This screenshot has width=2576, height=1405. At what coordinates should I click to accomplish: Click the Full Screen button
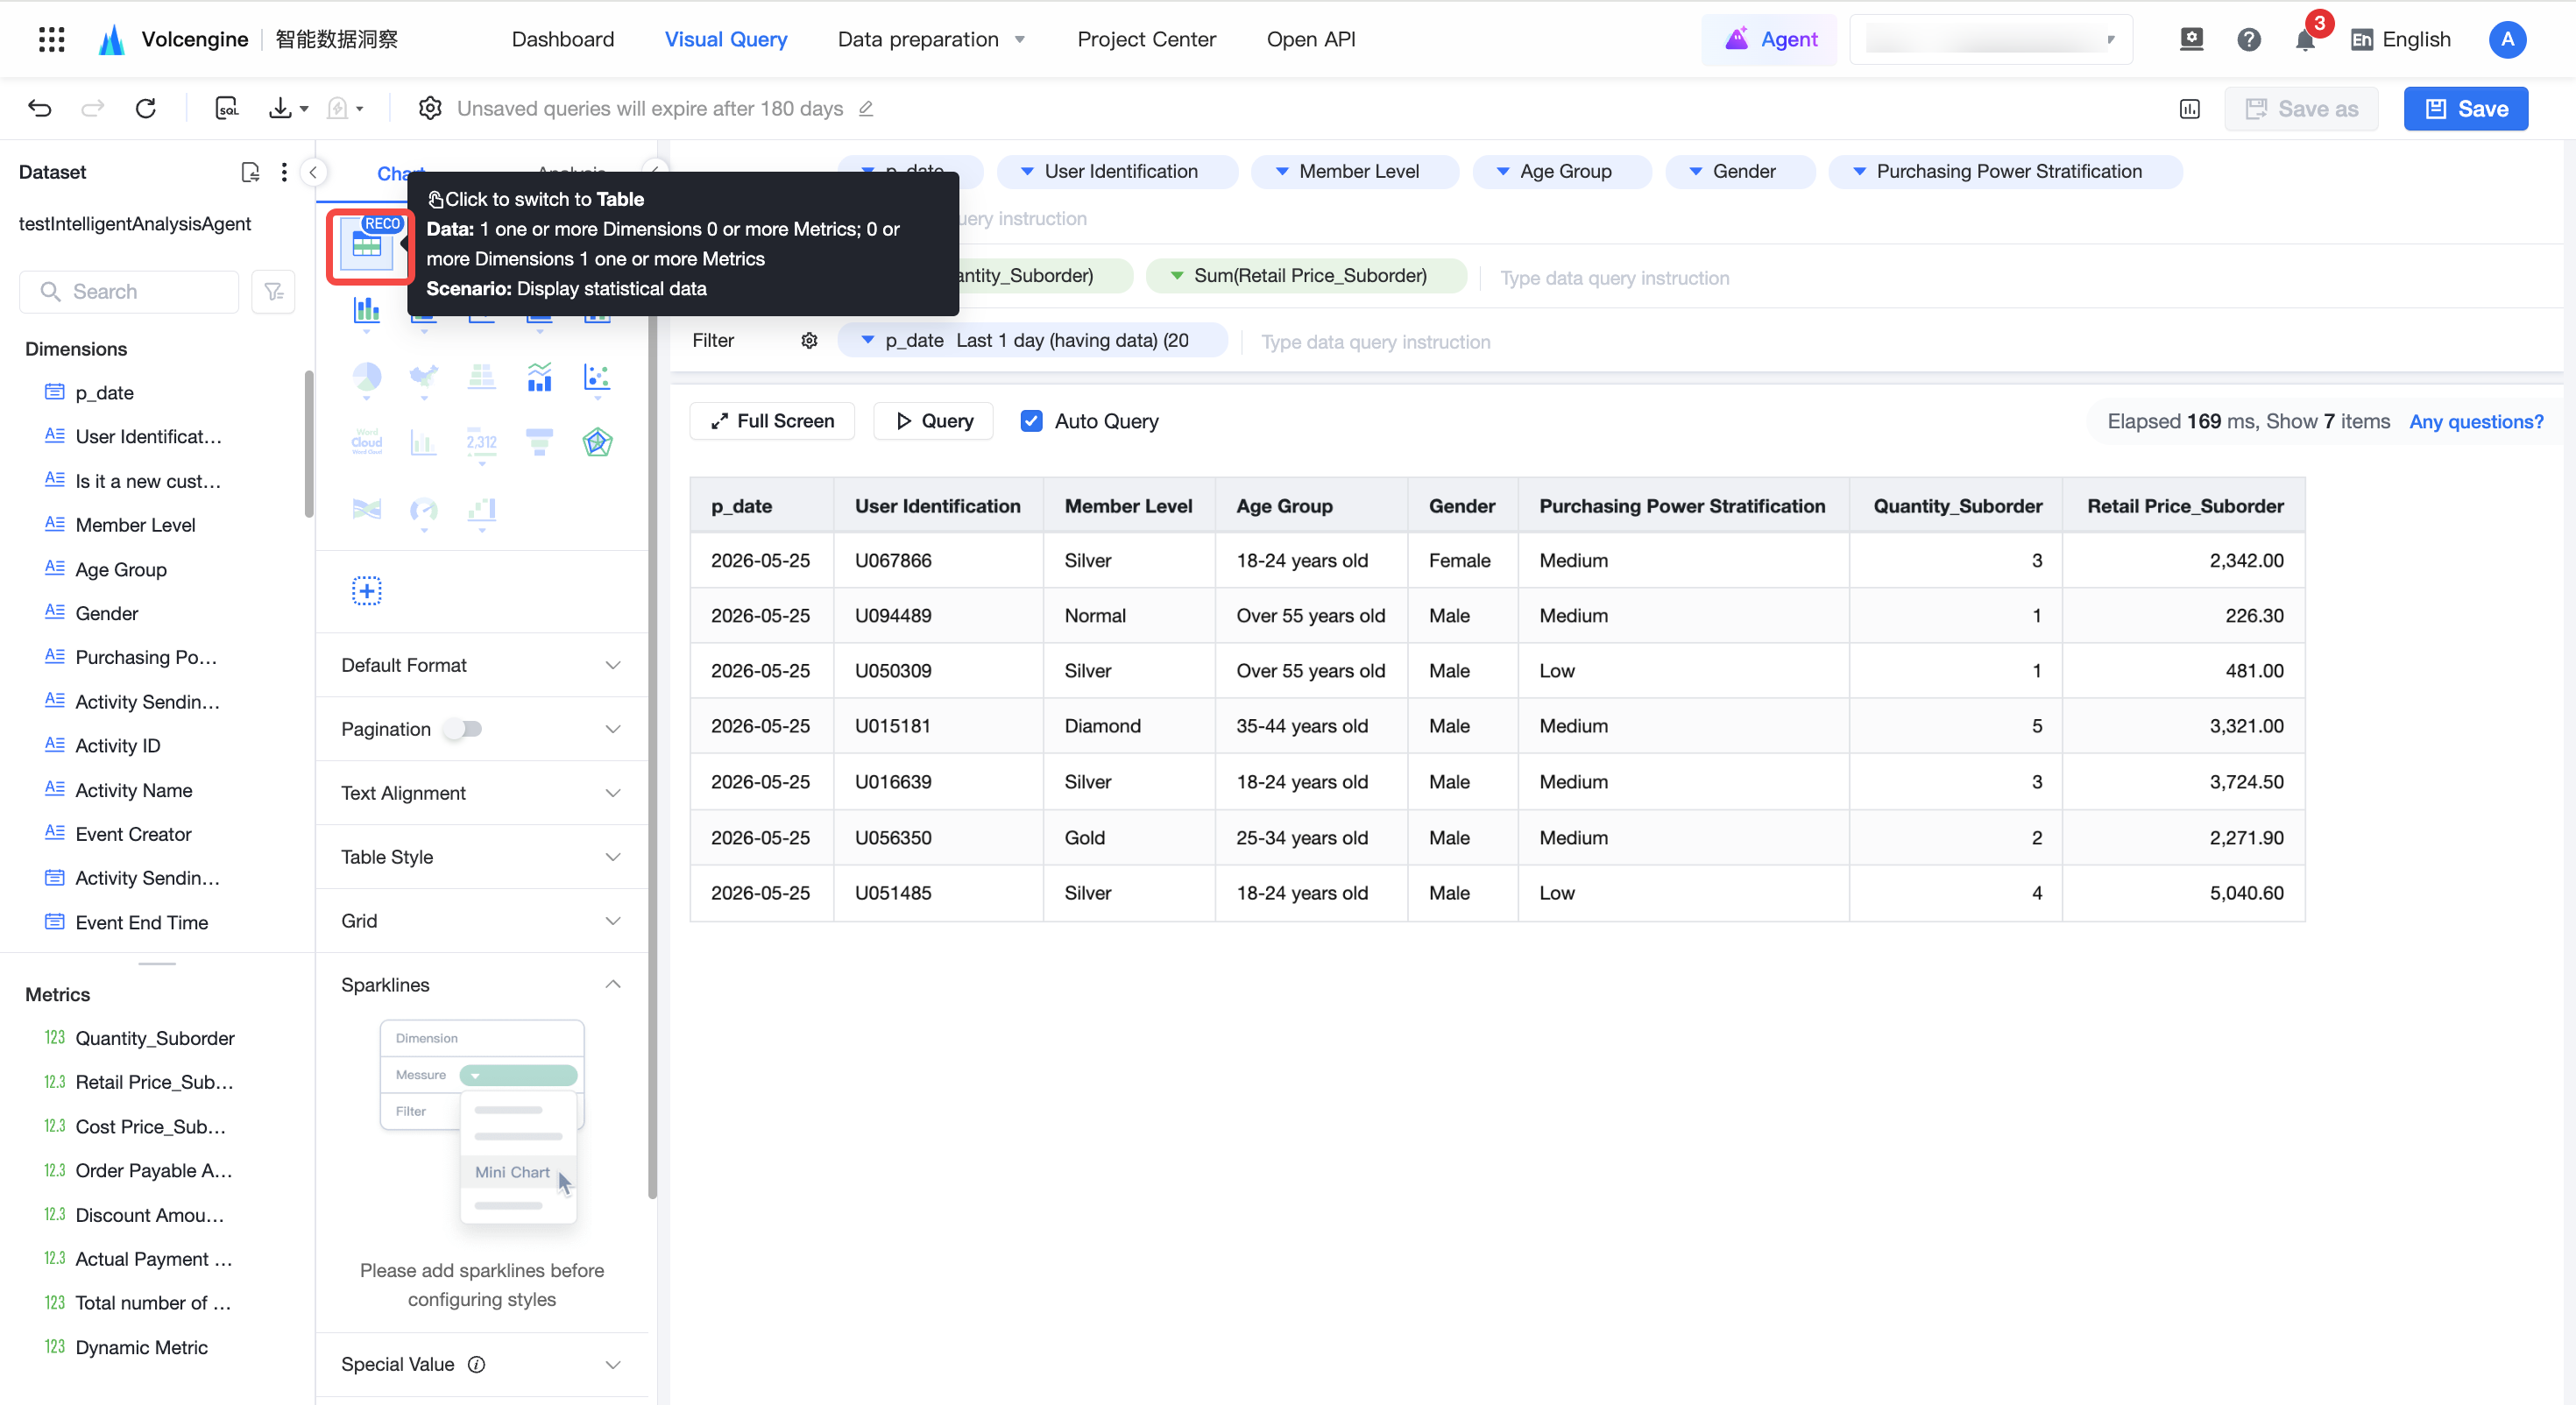pos(772,421)
